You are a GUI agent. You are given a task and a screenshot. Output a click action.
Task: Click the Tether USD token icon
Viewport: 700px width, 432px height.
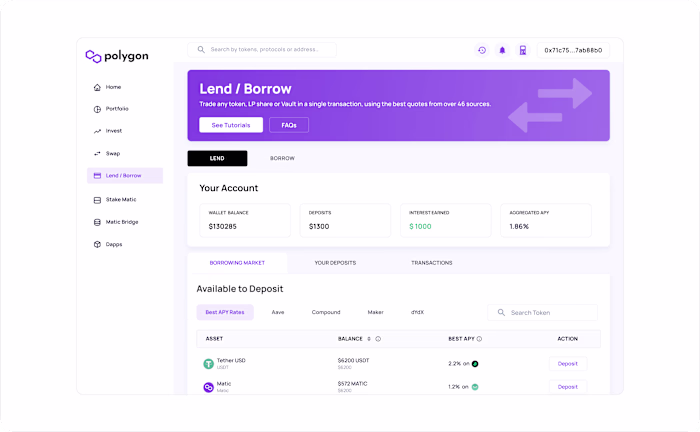coord(208,364)
